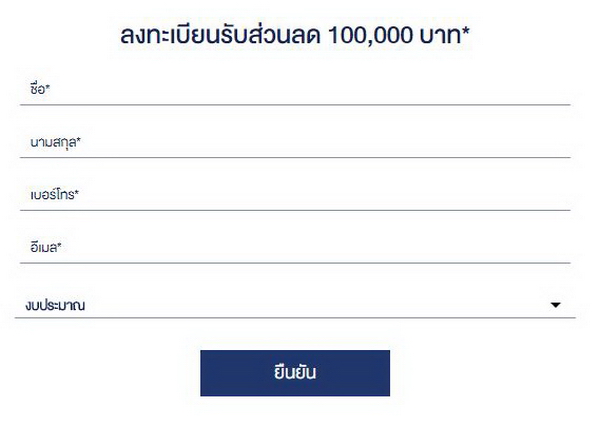Click the ชื่อ (first name) input field

[x=295, y=90]
